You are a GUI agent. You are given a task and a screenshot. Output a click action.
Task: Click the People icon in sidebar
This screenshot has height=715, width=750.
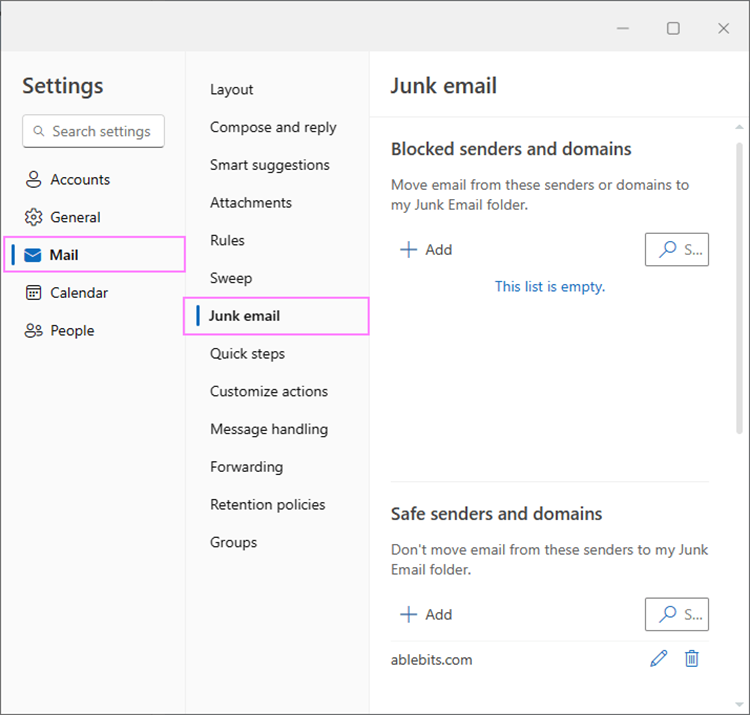tap(33, 330)
